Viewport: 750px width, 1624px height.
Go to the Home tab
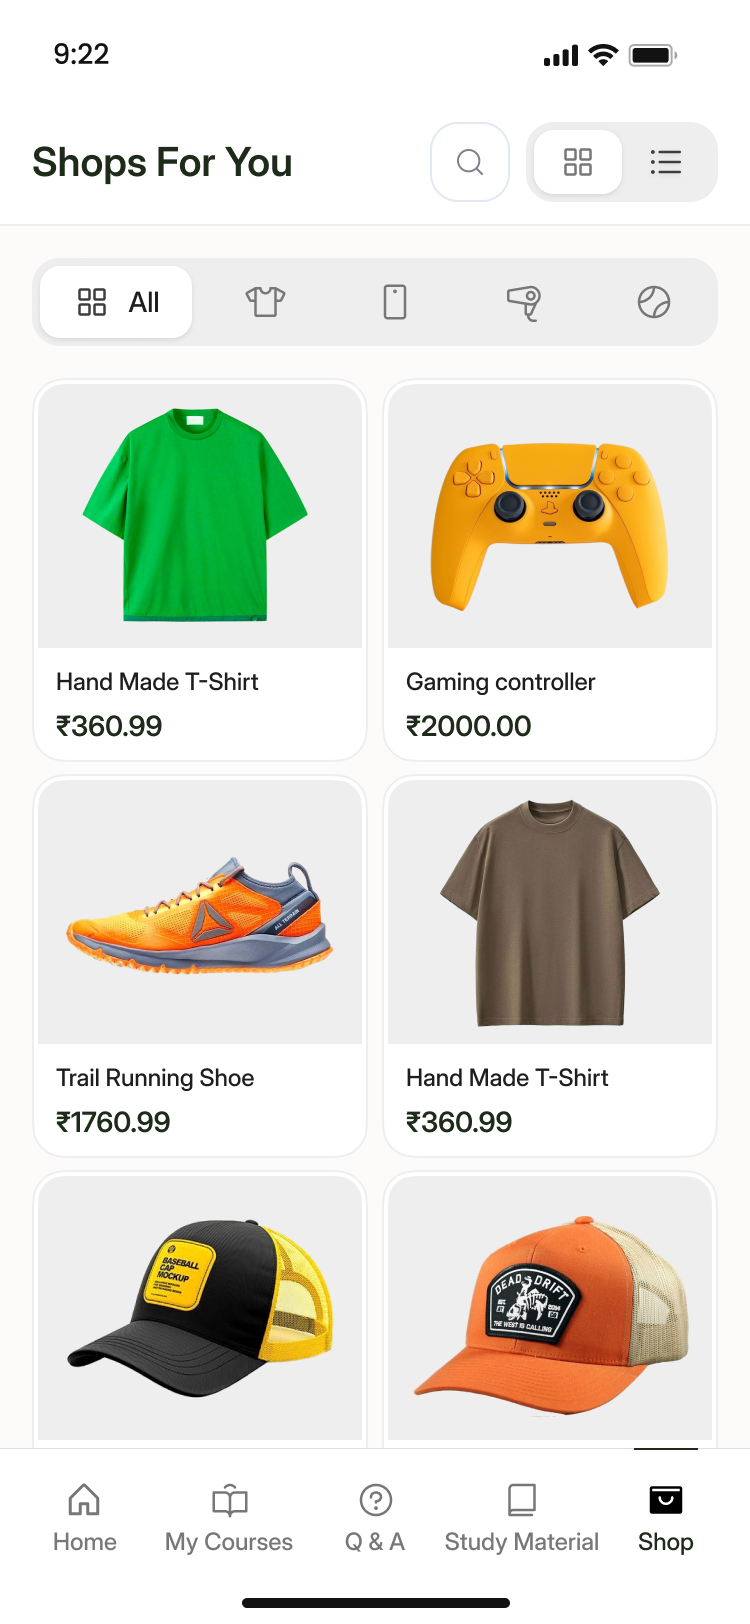pyautogui.click(x=85, y=1517)
